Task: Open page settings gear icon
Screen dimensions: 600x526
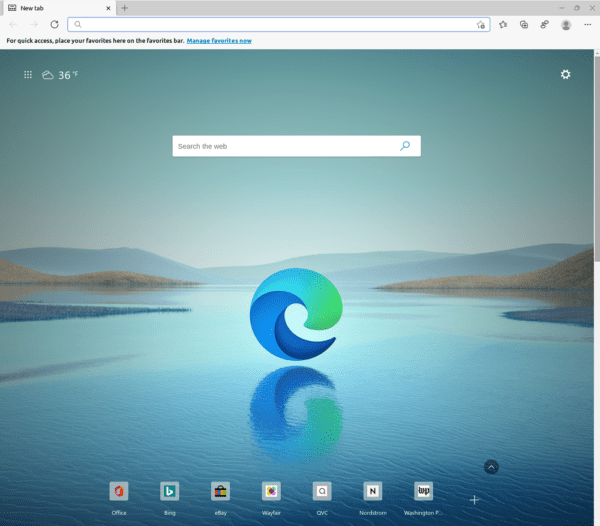Action: pos(566,74)
